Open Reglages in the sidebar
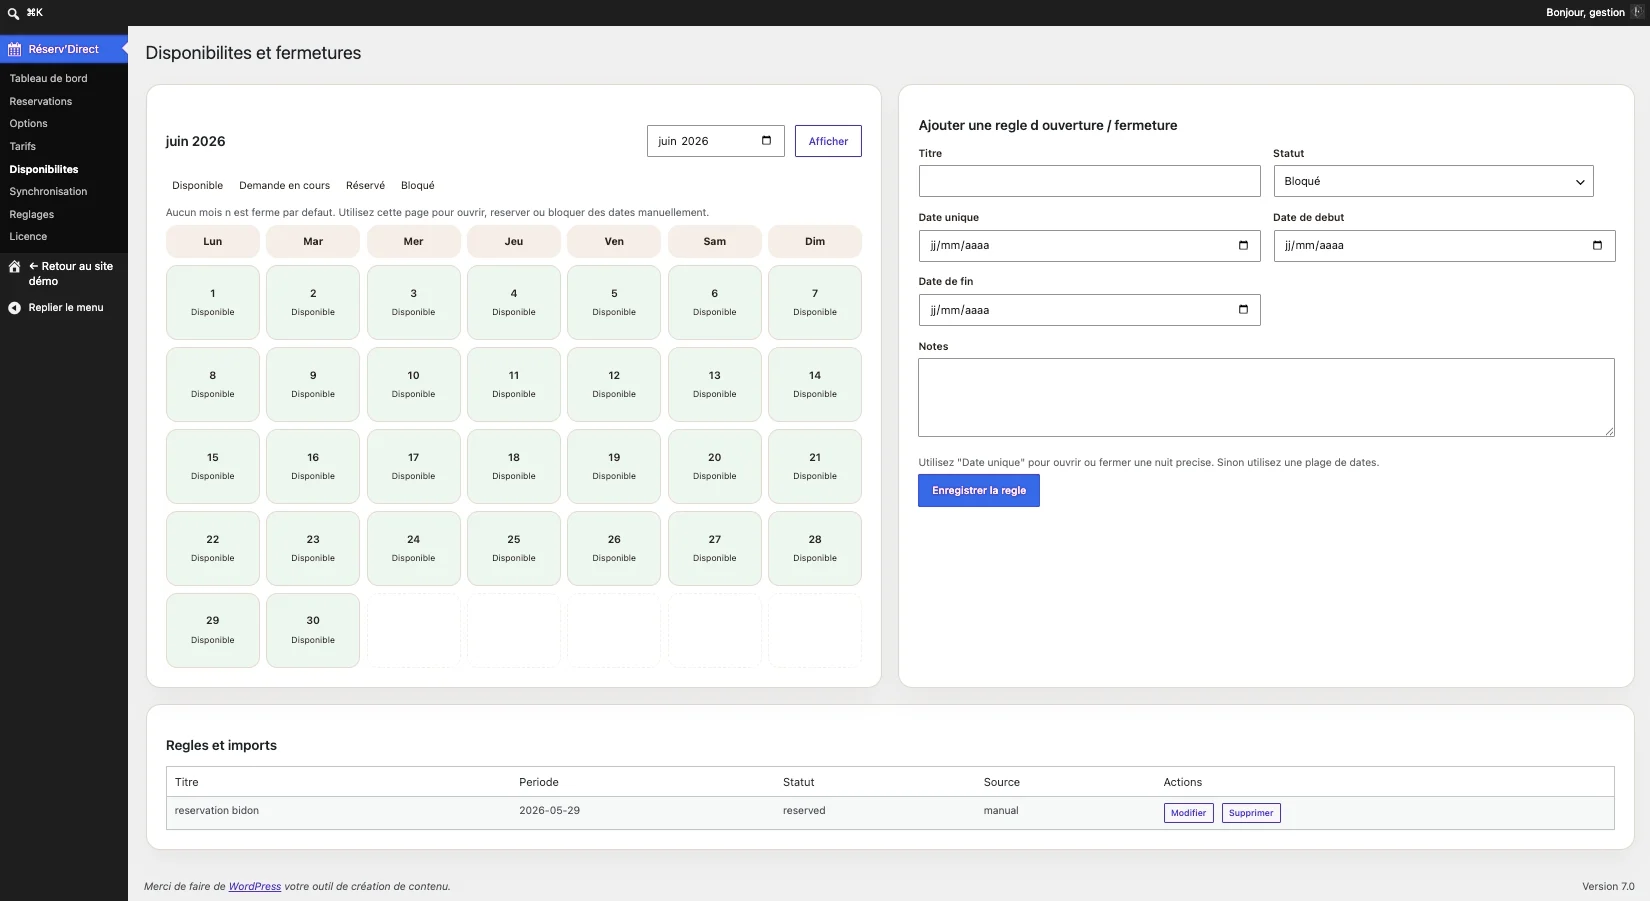1650x901 pixels. pyautogui.click(x=32, y=214)
